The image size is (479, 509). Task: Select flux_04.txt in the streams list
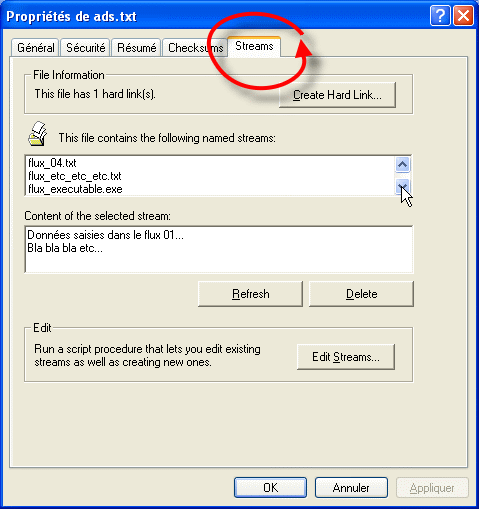tap(52, 163)
